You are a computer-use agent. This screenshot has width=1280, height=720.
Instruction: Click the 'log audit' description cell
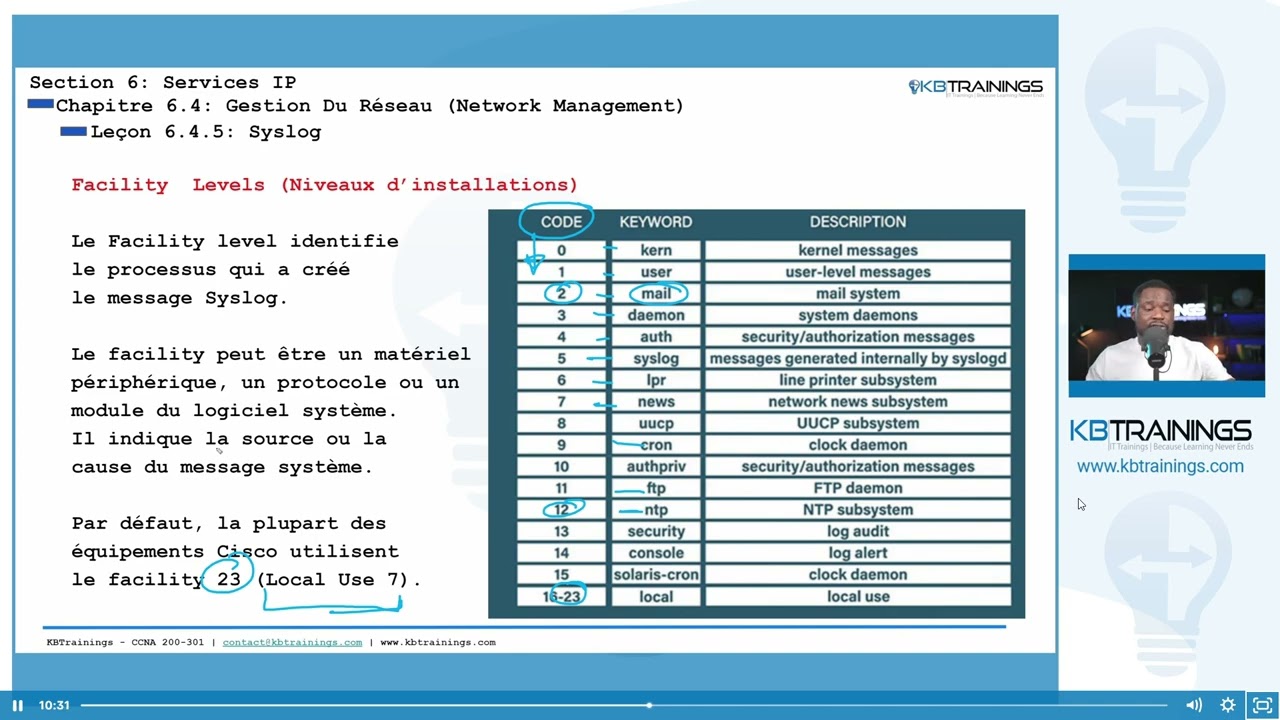click(858, 531)
